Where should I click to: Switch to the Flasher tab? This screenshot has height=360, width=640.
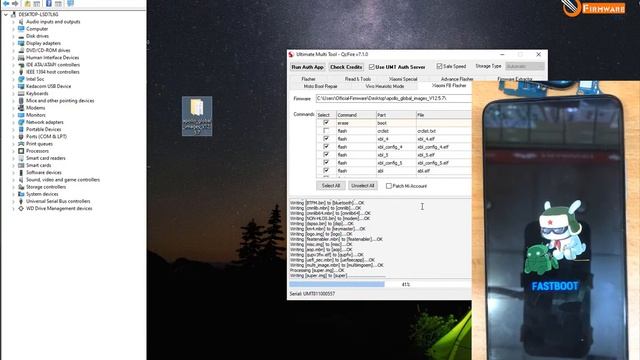308,79
